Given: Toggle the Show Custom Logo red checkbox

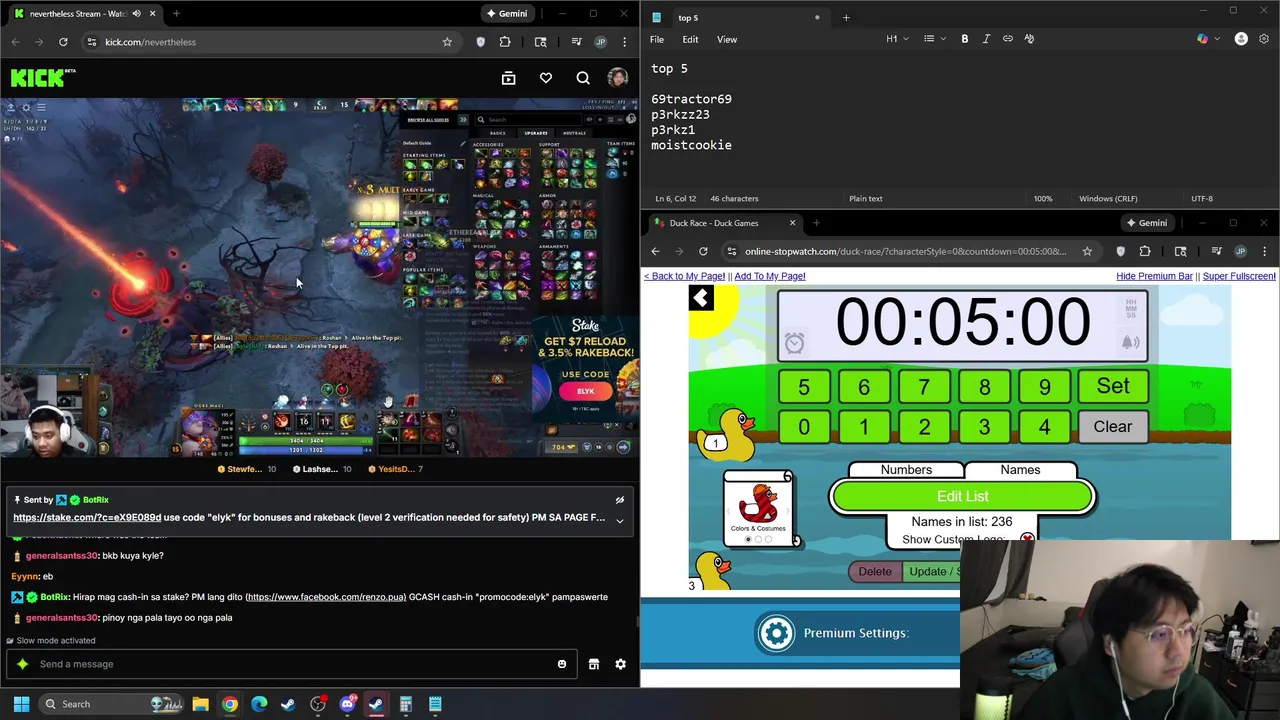Looking at the screenshot, I should click(1027, 539).
